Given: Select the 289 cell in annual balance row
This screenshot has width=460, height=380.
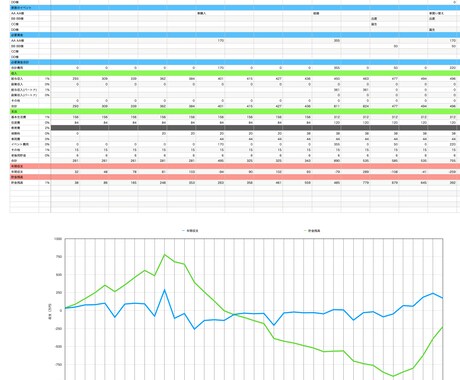Looking at the screenshot, I should (x=366, y=172).
